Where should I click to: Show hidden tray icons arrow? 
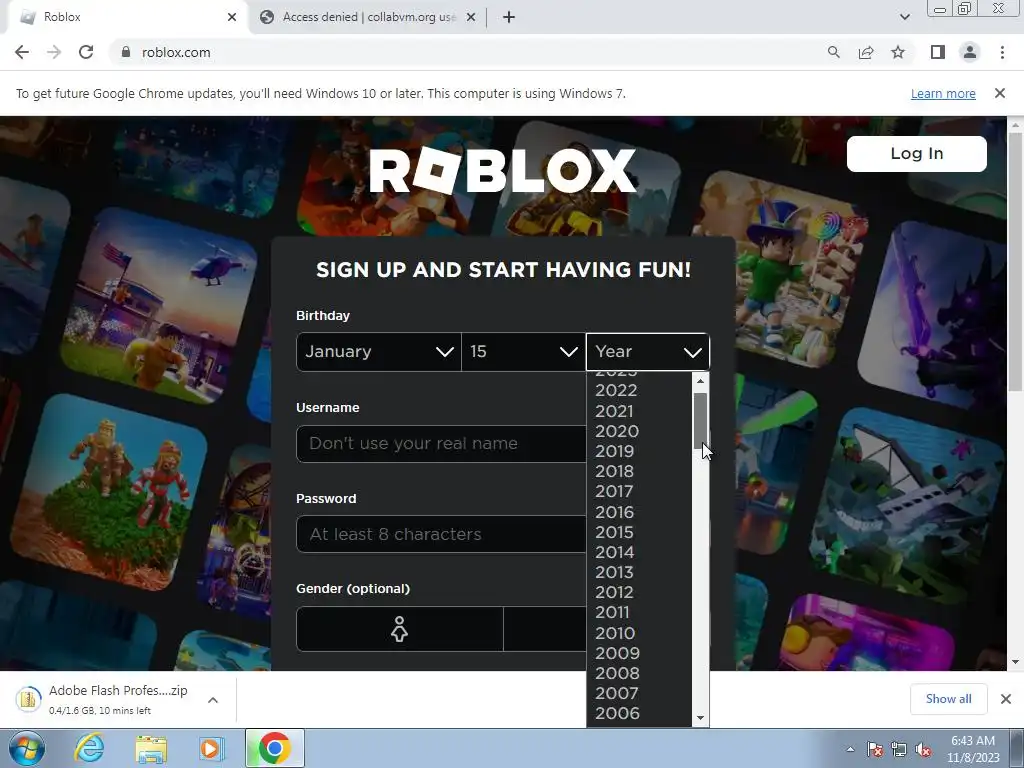pyautogui.click(x=850, y=749)
